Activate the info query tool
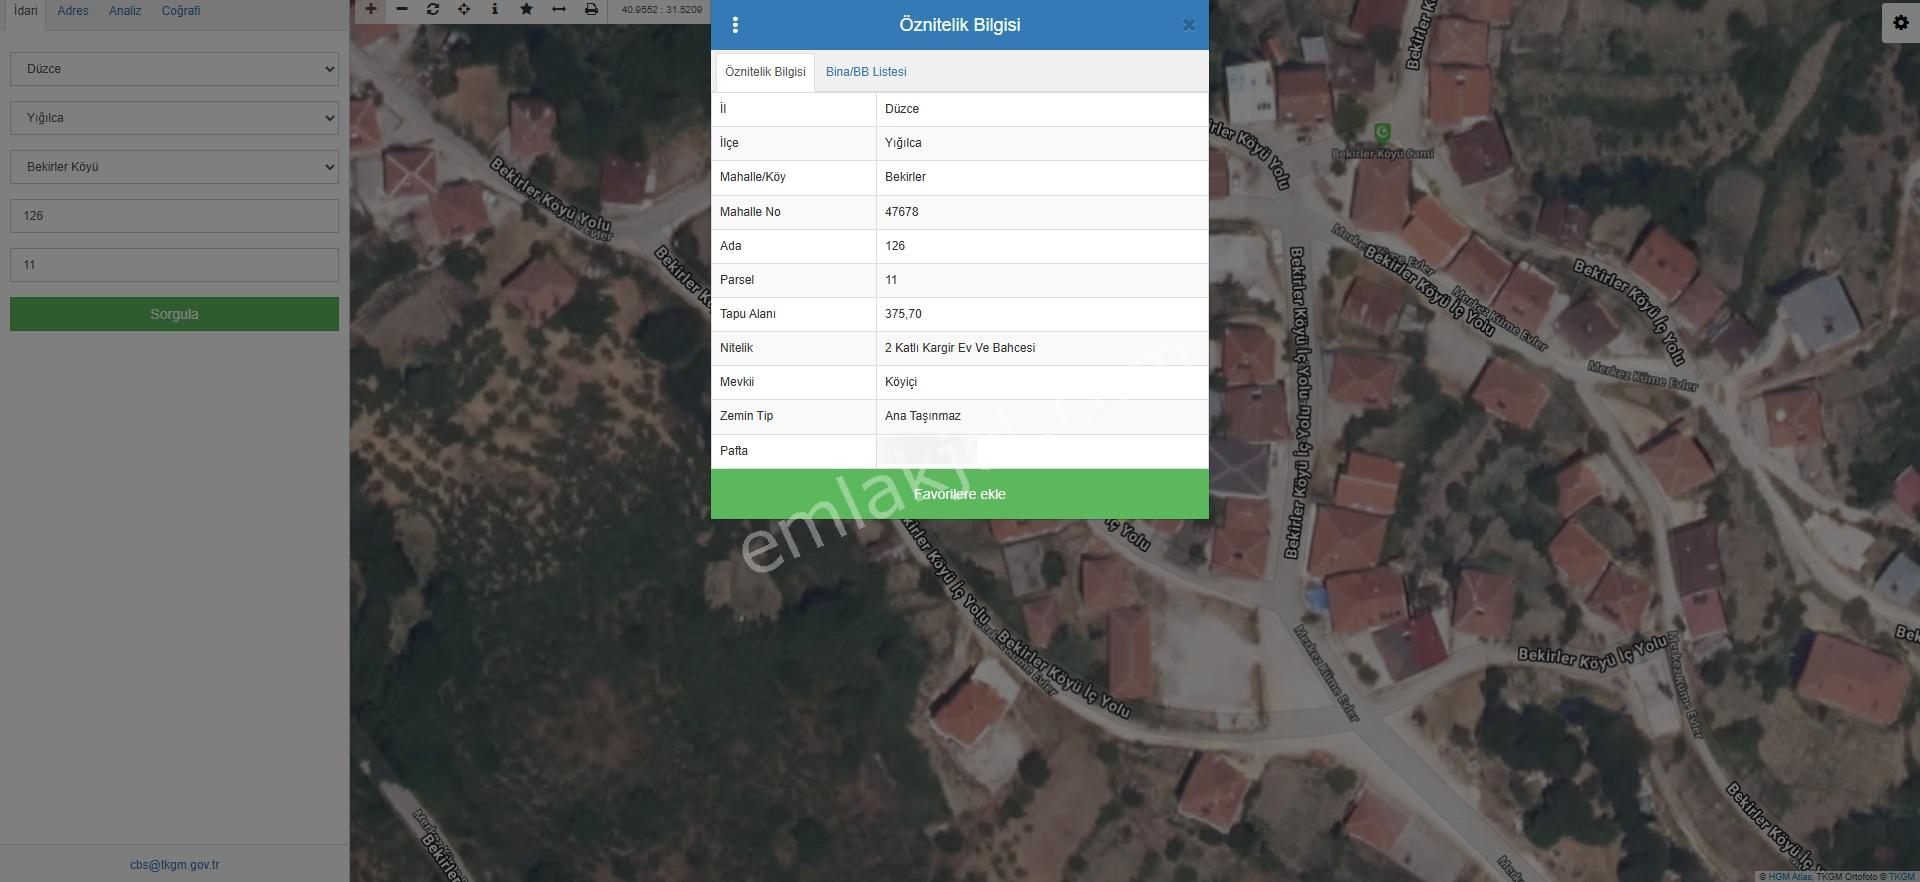The height and width of the screenshot is (882, 1920). coord(495,9)
